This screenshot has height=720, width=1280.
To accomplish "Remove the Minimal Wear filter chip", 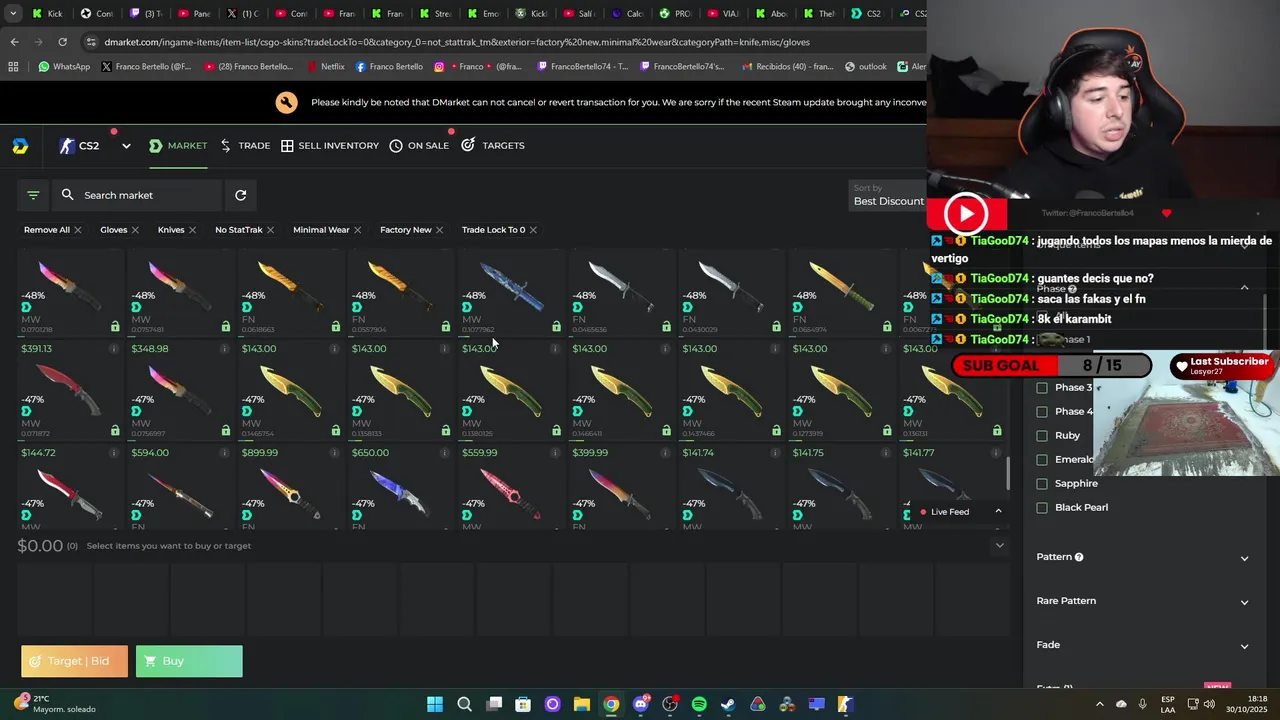I will point(357,230).
